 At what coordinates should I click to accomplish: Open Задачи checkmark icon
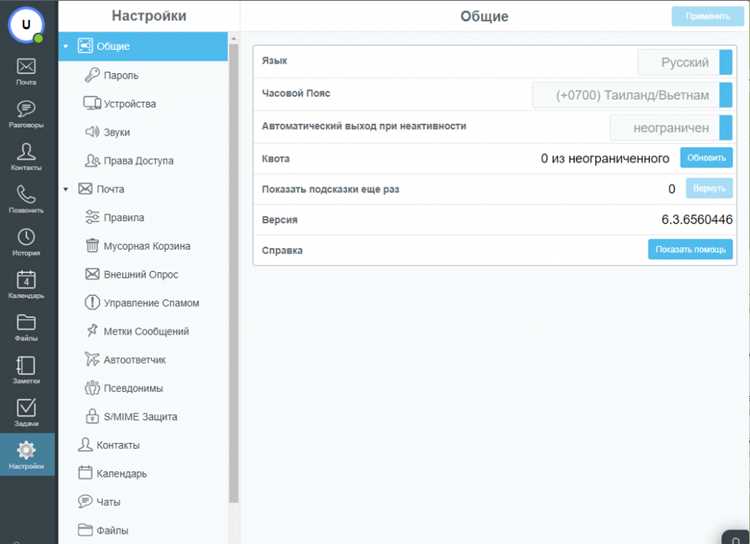(x=26, y=408)
